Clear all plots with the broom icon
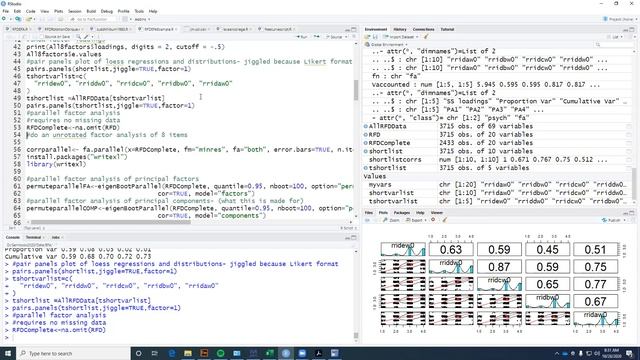 [444, 220]
